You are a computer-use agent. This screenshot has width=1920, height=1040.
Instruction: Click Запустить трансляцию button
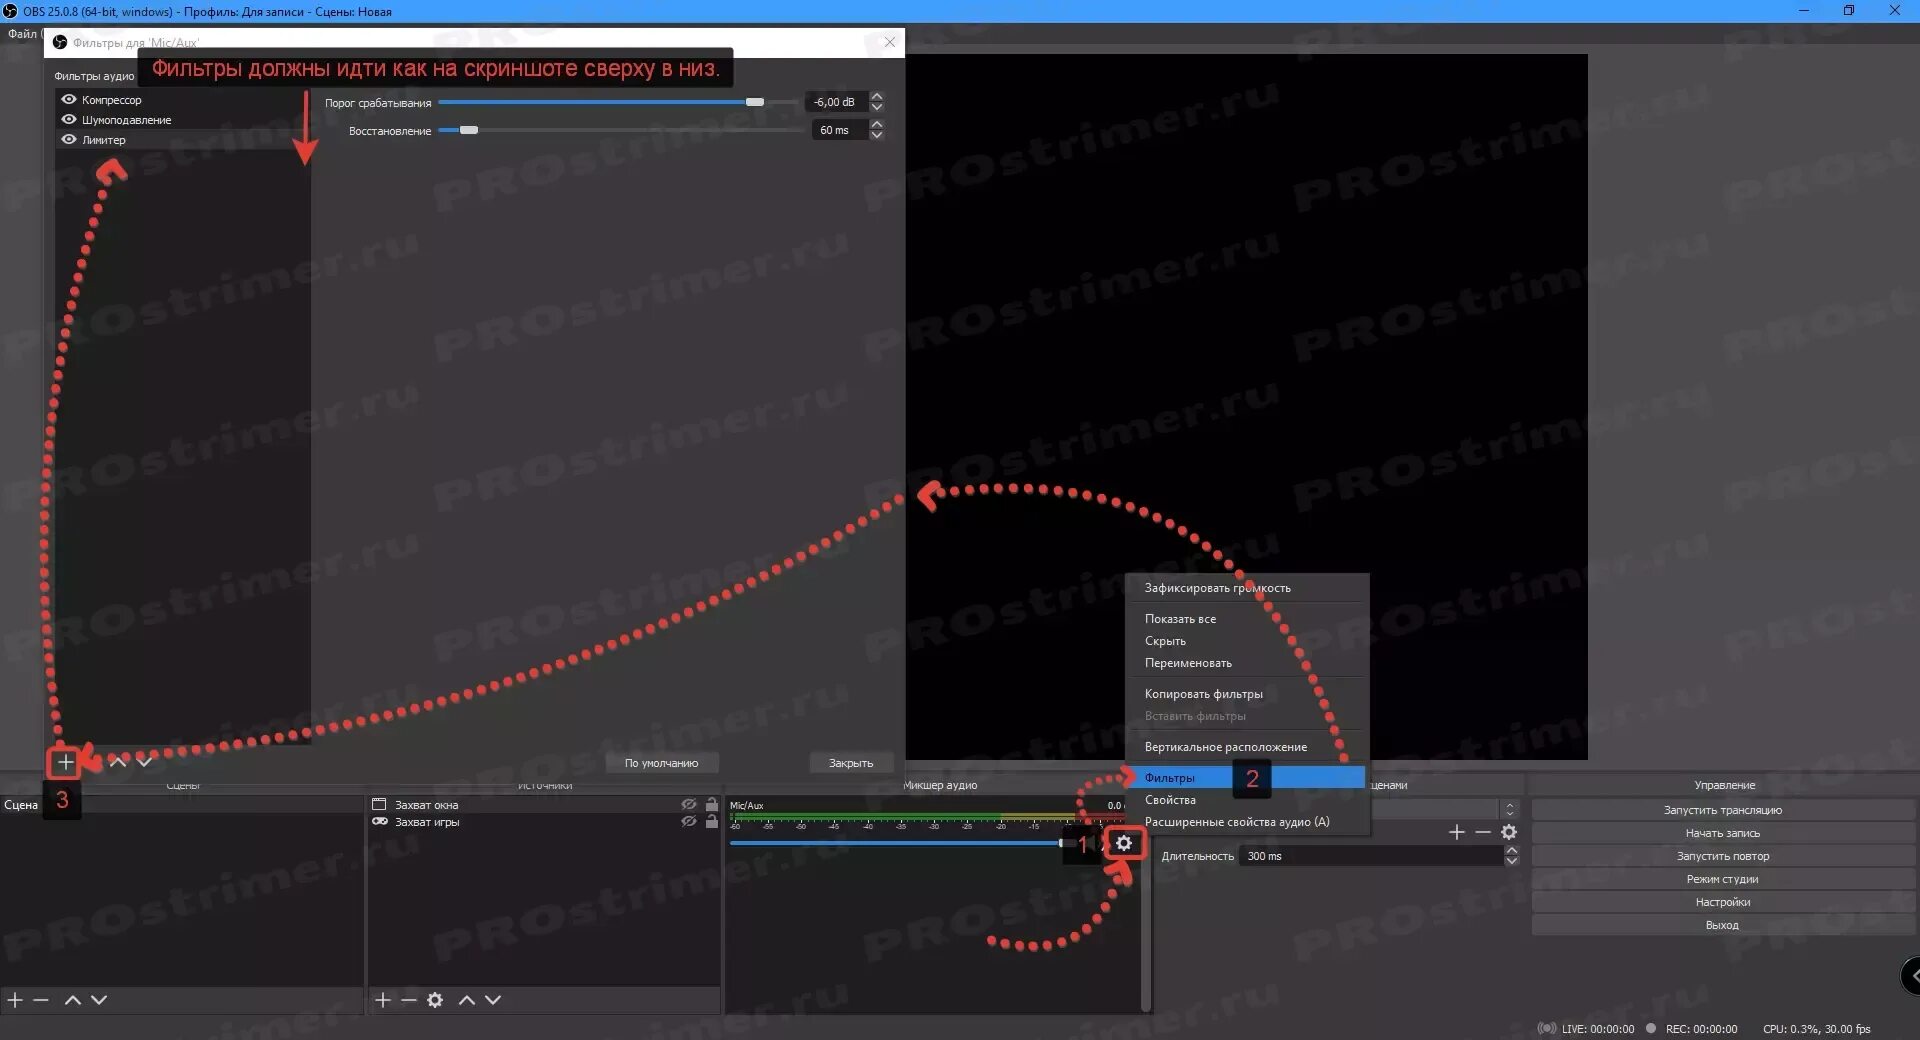(x=1722, y=810)
